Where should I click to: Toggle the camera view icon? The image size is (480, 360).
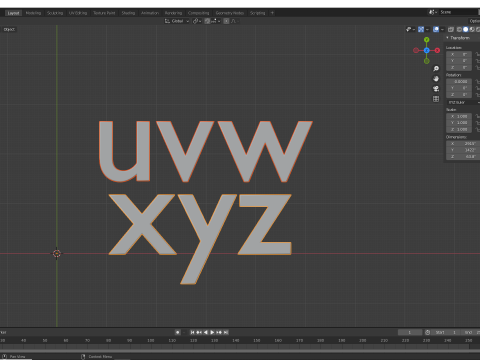click(436, 89)
